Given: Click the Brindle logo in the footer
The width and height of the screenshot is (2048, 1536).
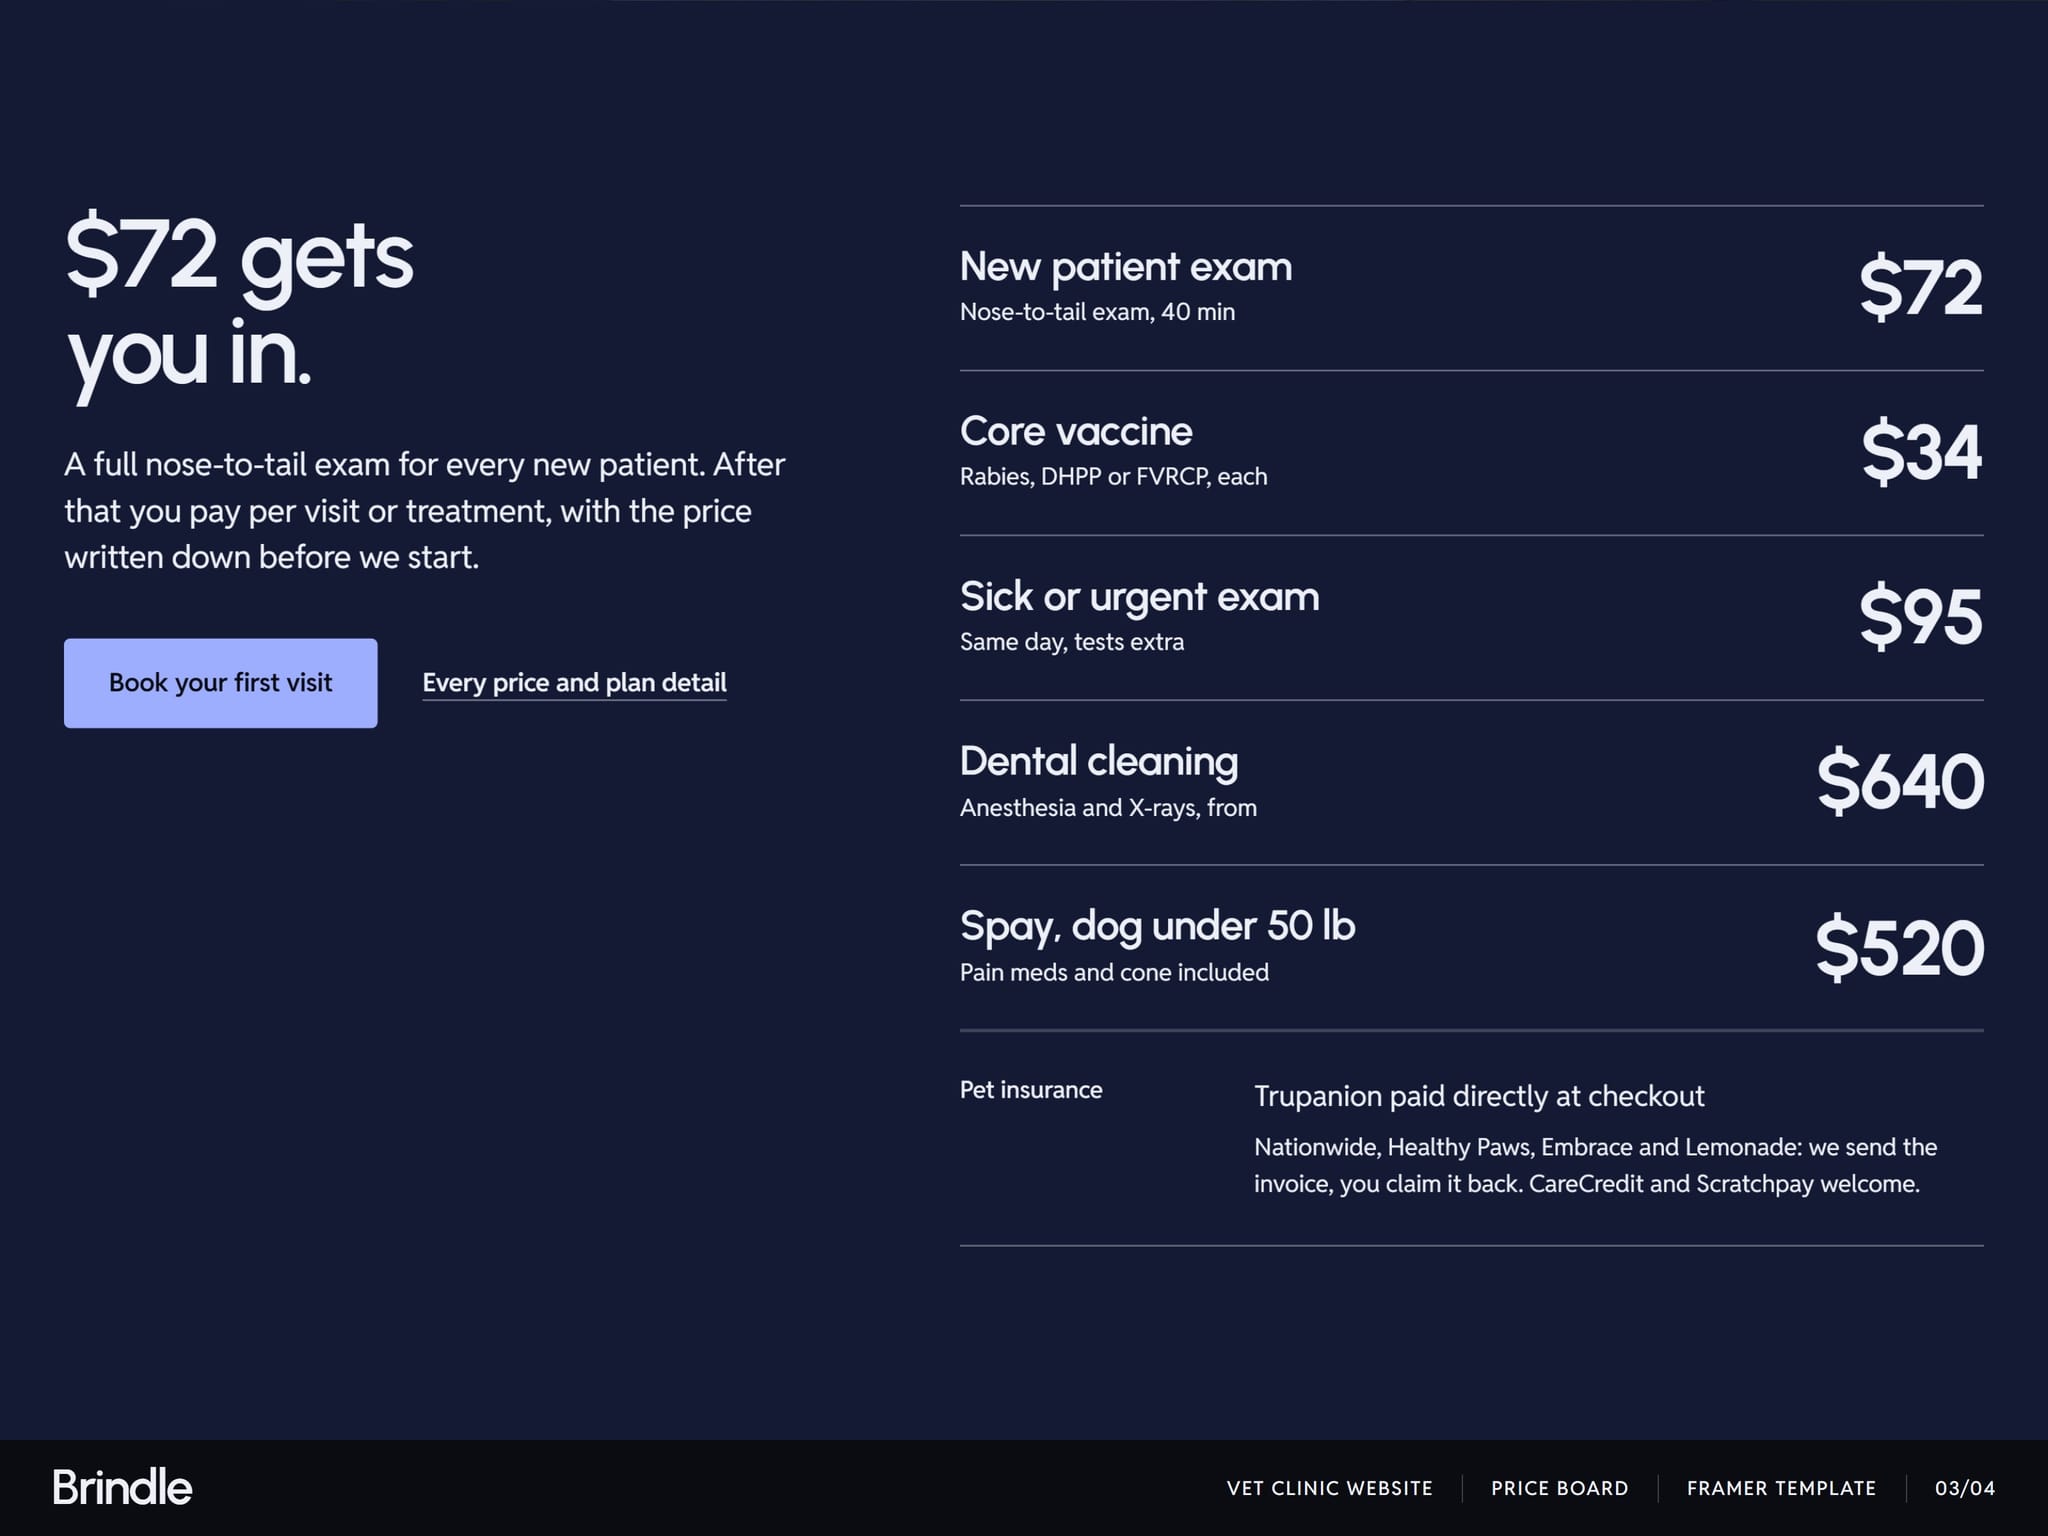Looking at the screenshot, I should 122,1488.
